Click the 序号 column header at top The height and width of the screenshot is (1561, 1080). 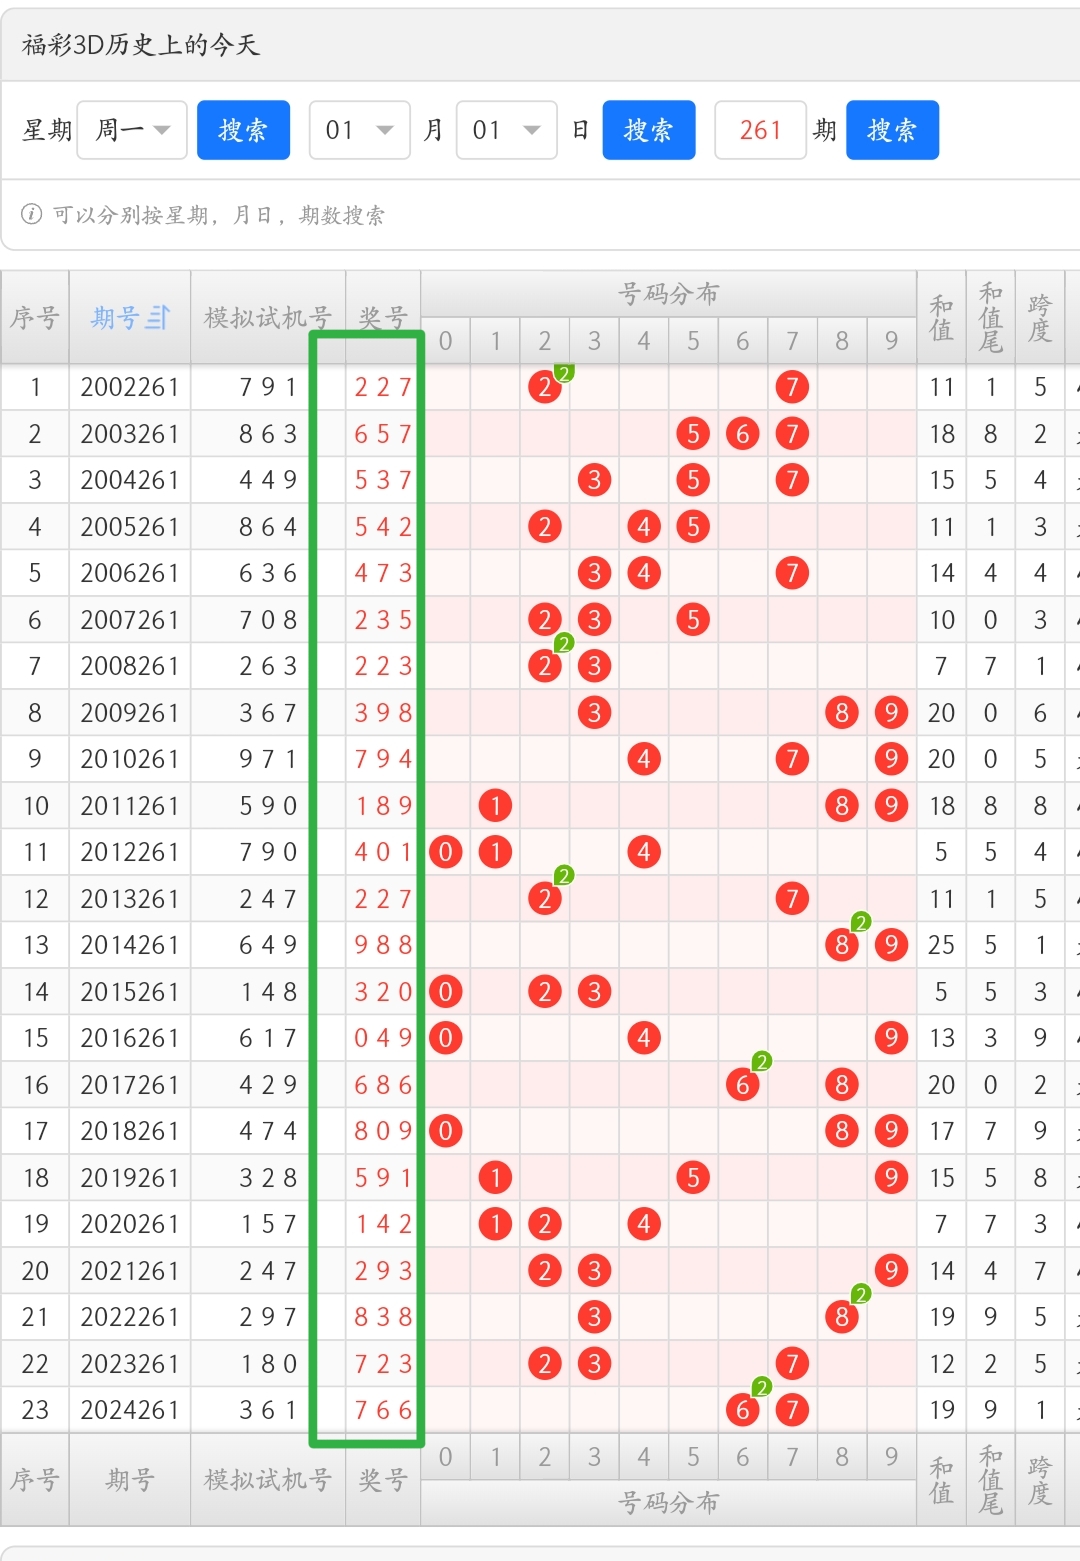(x=35, y=318)
